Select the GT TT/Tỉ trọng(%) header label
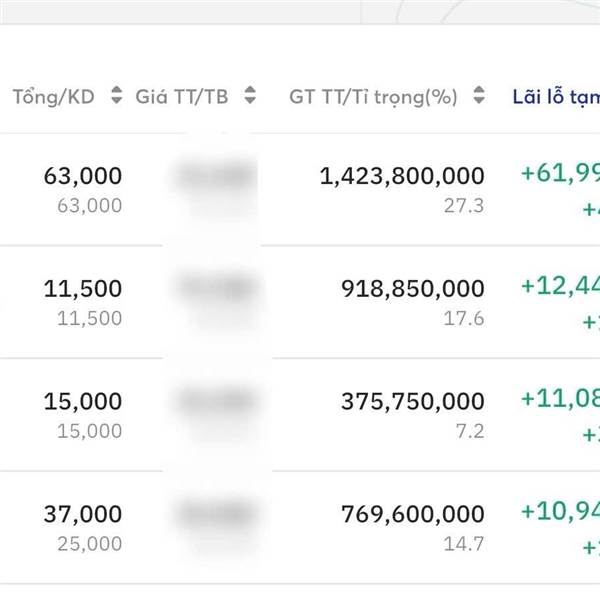The width and height of the screenshot is (600, 600). (373, 97)
